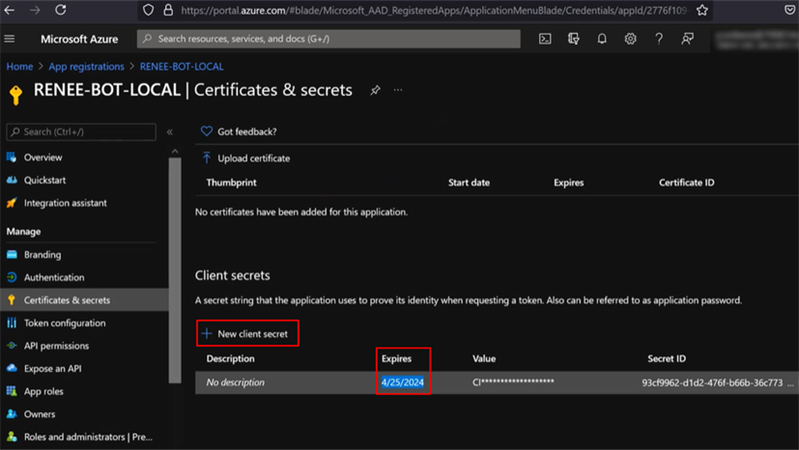Open the Directories and subscriptions filter icon
799x450 pixels.
(573, 39)
